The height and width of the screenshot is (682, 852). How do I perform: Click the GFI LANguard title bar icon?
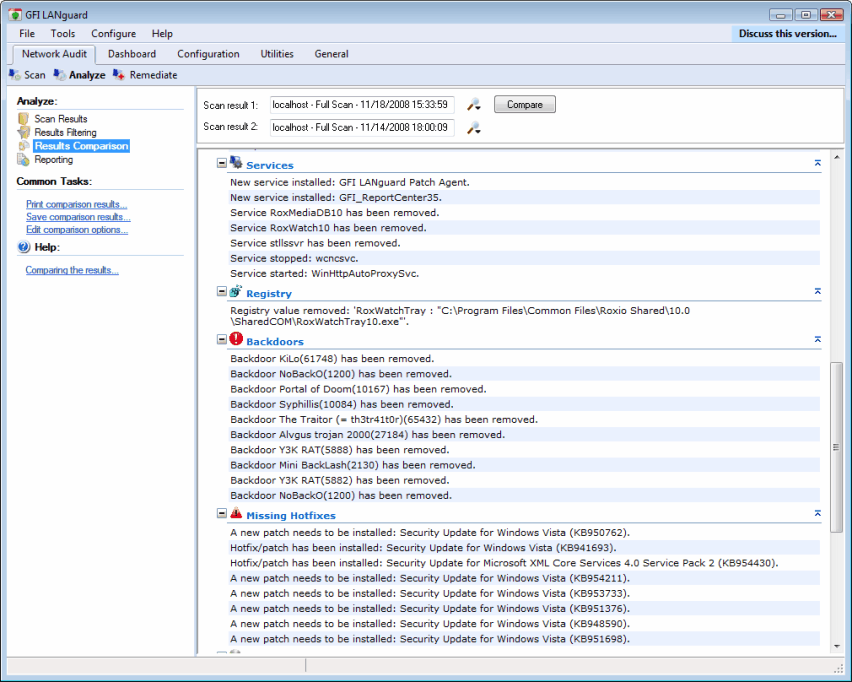click(15, 15)
